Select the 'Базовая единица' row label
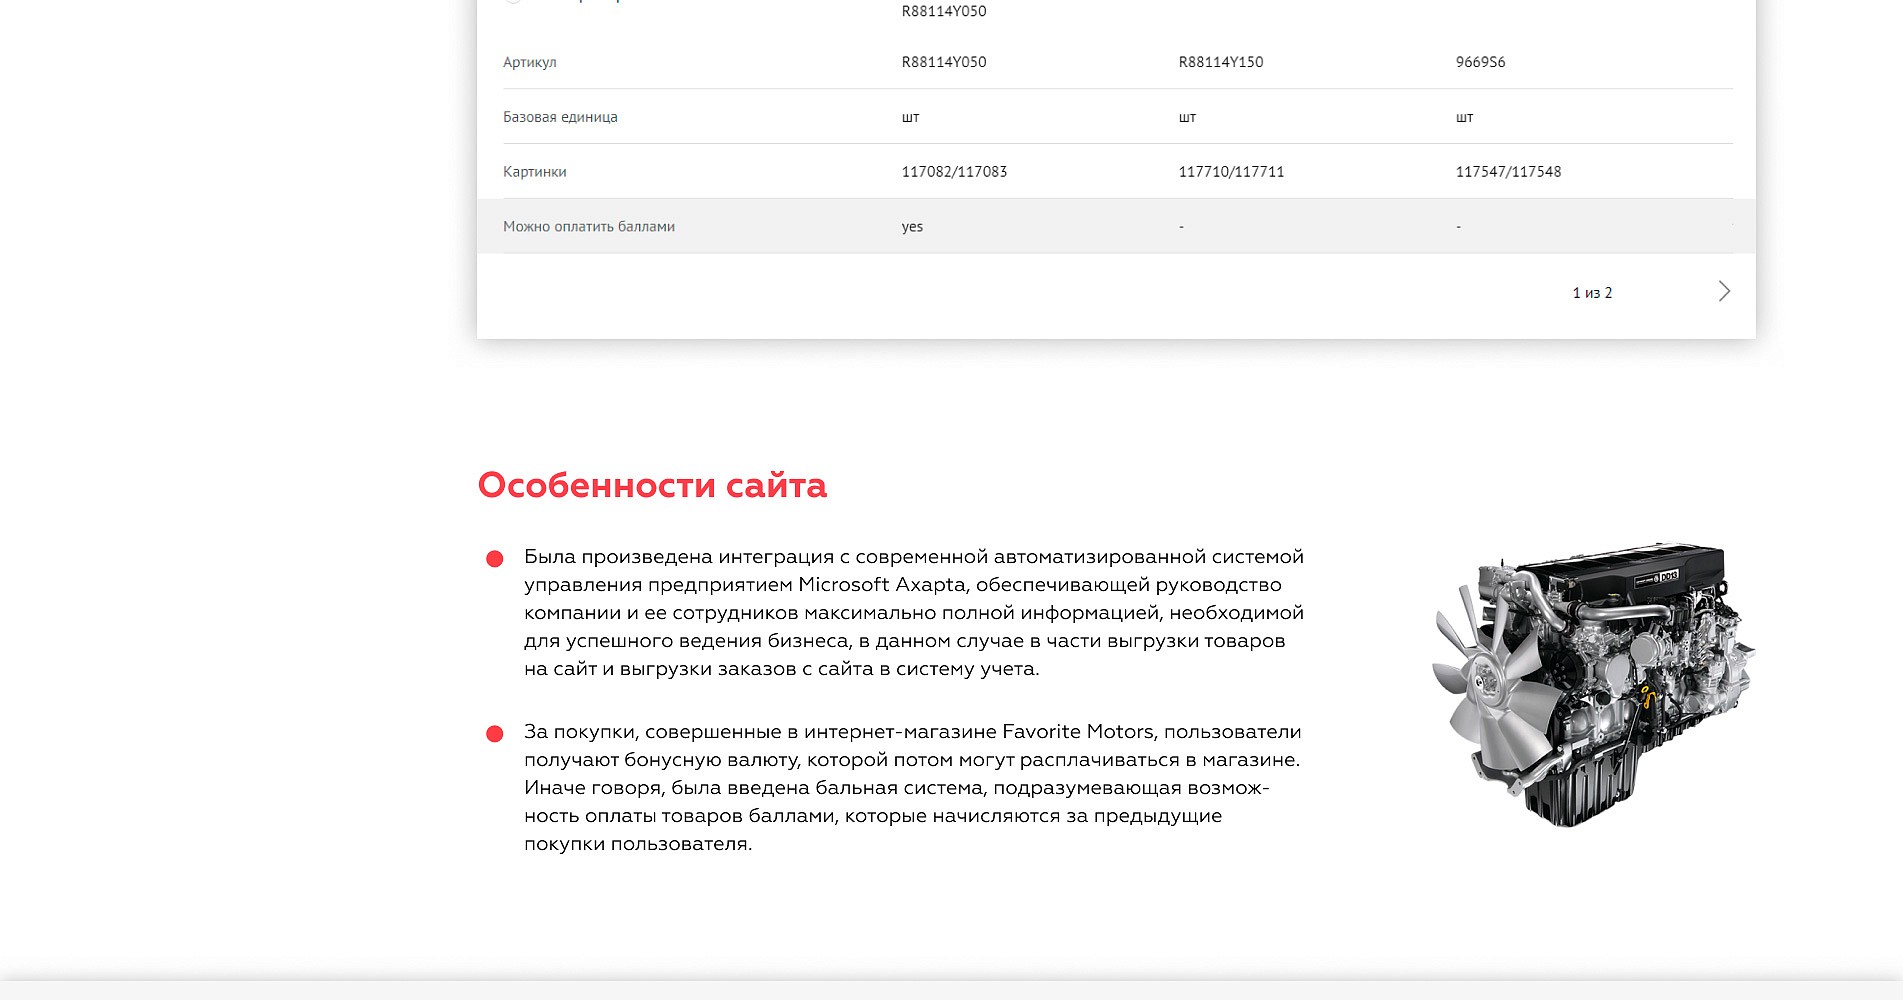Viewport: 1903px width, 1000px height. click(560, 117)
